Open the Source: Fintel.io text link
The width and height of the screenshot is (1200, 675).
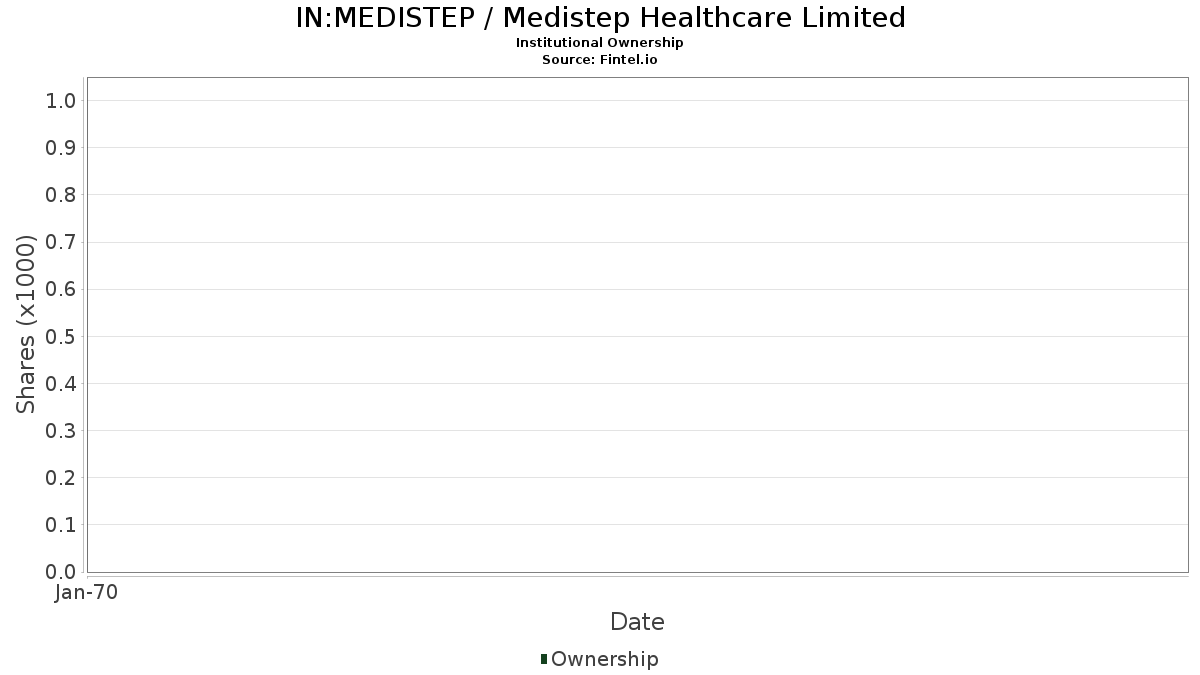point(599,59)
